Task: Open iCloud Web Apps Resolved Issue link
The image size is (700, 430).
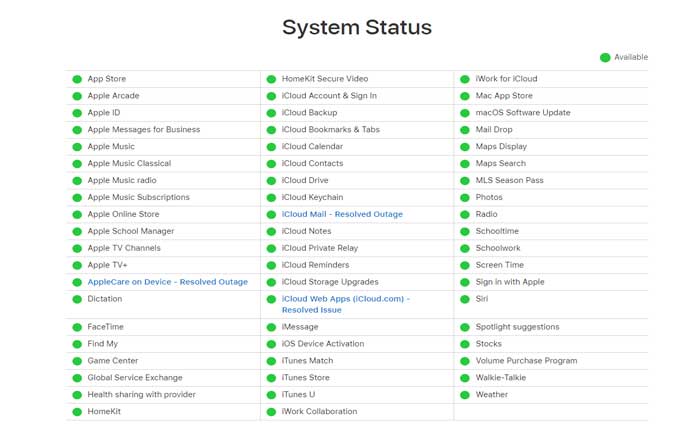Action: click(345, 304)
